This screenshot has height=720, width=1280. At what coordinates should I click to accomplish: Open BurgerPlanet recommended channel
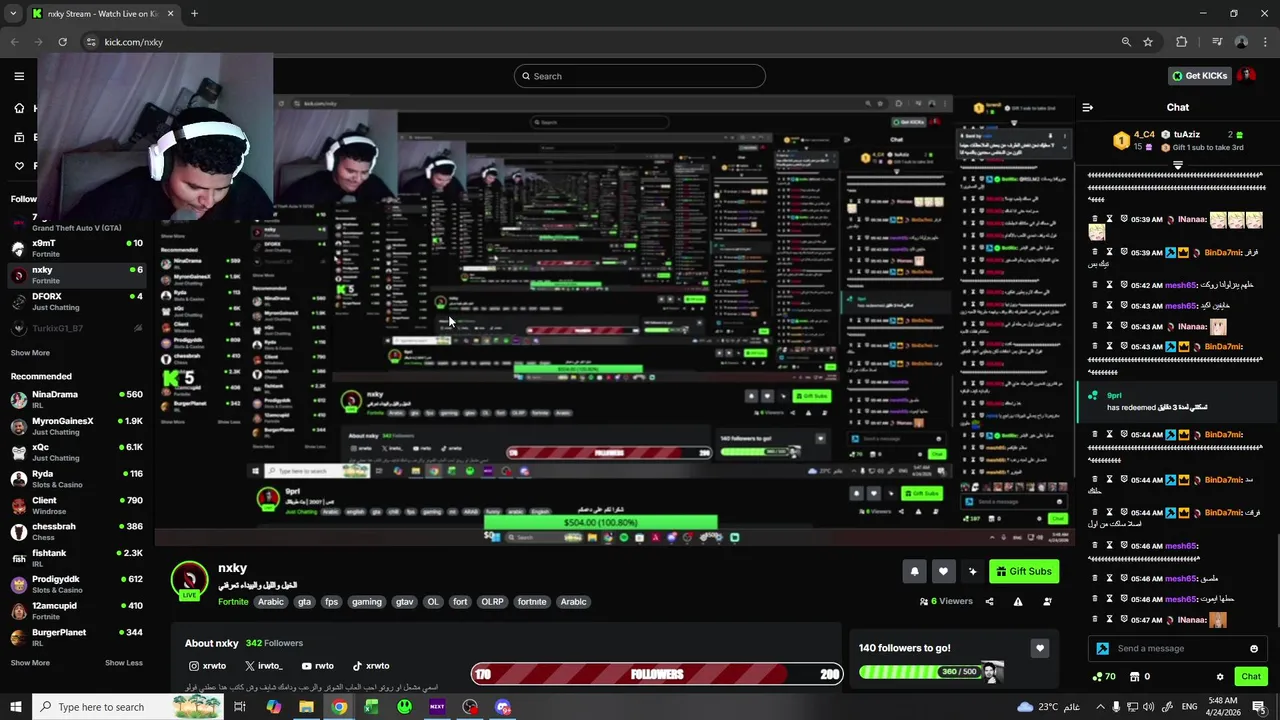coord(76,637)
